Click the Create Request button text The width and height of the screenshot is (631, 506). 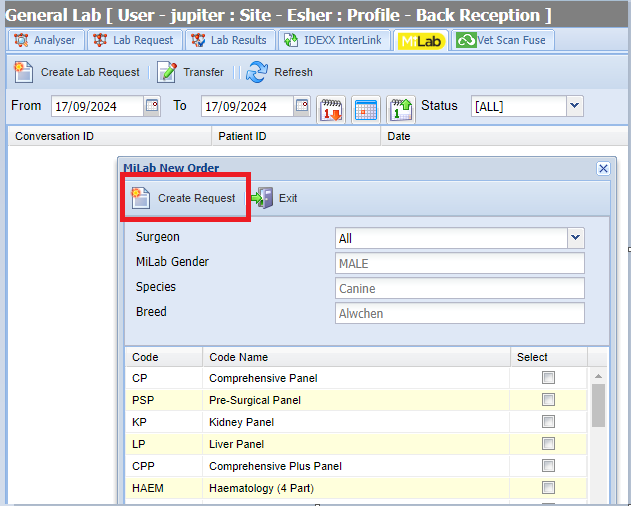click(x=196, y=198)
